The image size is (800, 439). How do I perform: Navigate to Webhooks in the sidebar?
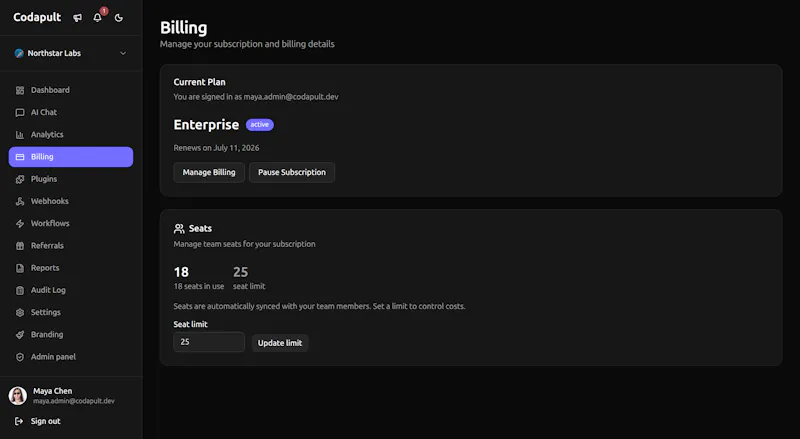point(71,201)
